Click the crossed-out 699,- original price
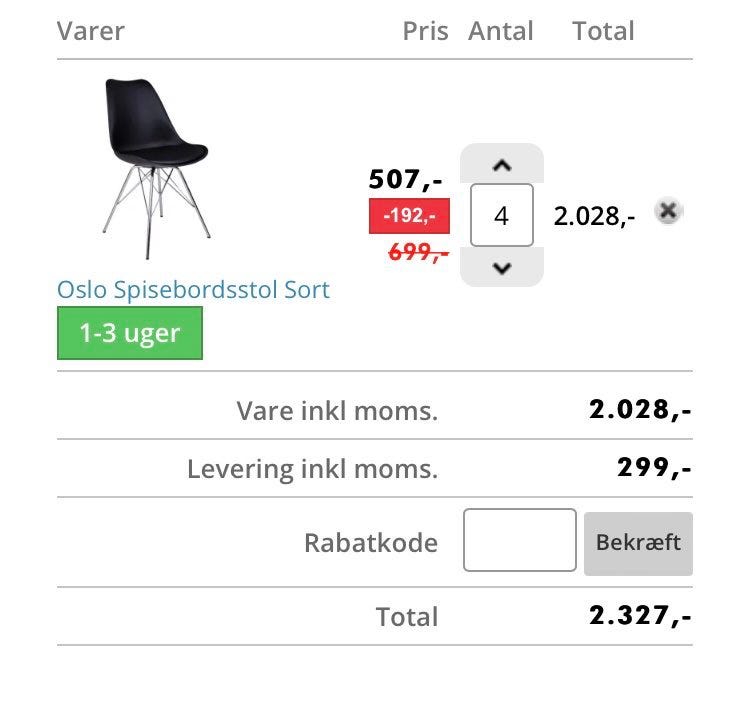 pos(418,252)
